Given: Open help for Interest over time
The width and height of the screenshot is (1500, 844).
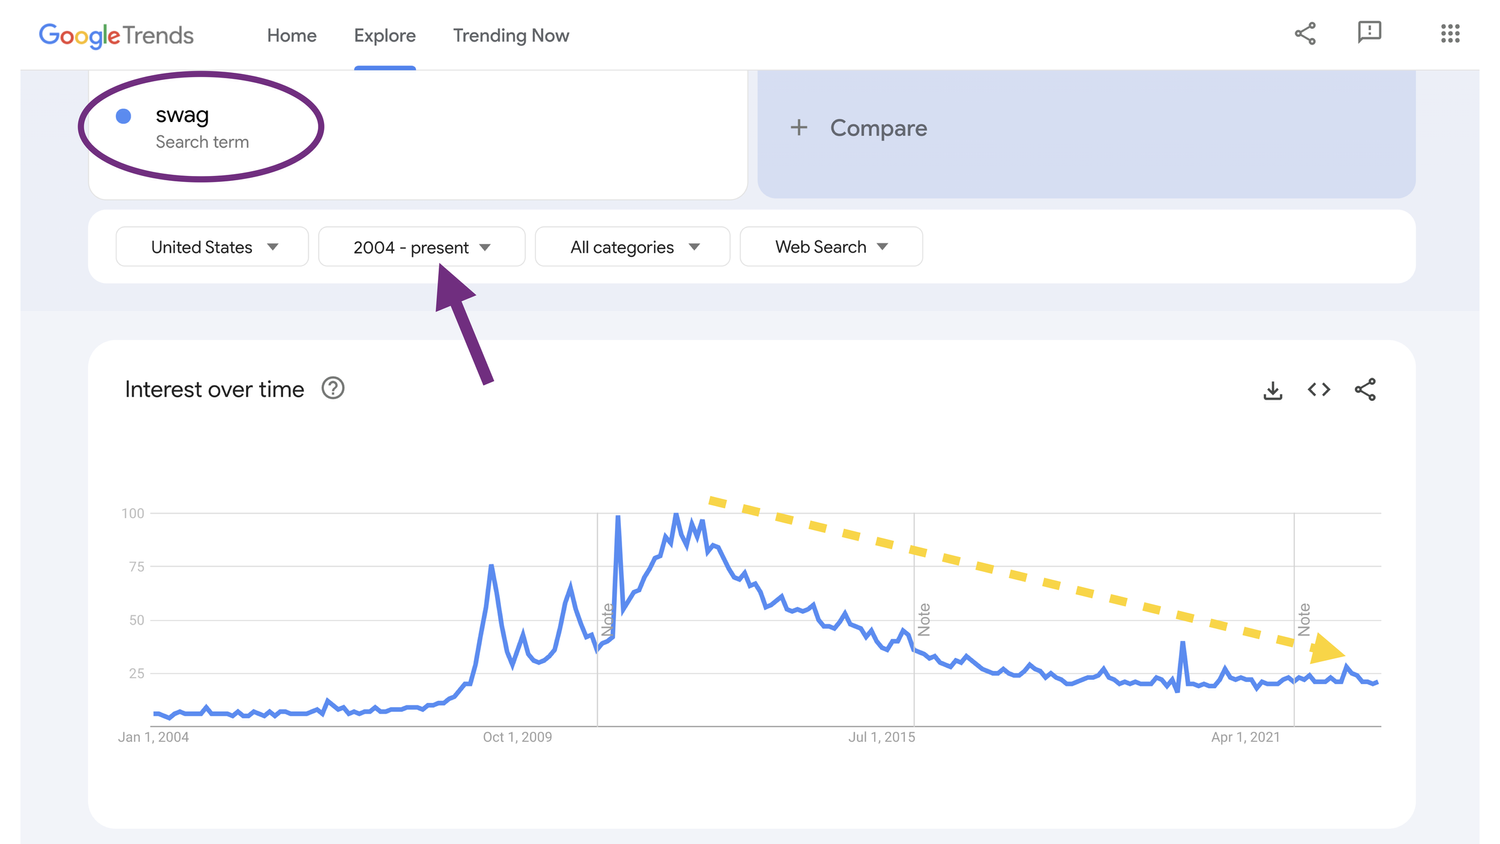Looking at the screenshot, I should (333, 389).
